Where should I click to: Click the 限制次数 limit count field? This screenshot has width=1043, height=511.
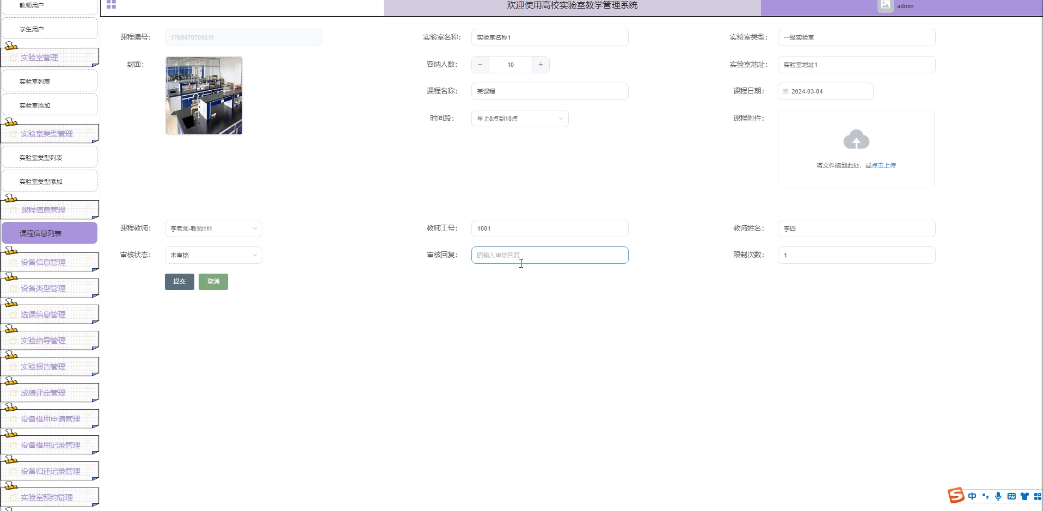[x=857, y=255]
